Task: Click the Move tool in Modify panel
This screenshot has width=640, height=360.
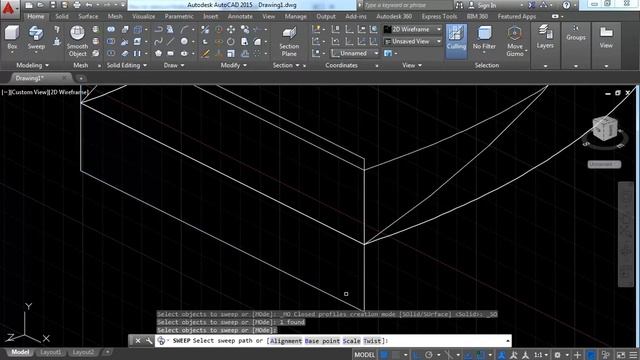Action: coord(231,29)
